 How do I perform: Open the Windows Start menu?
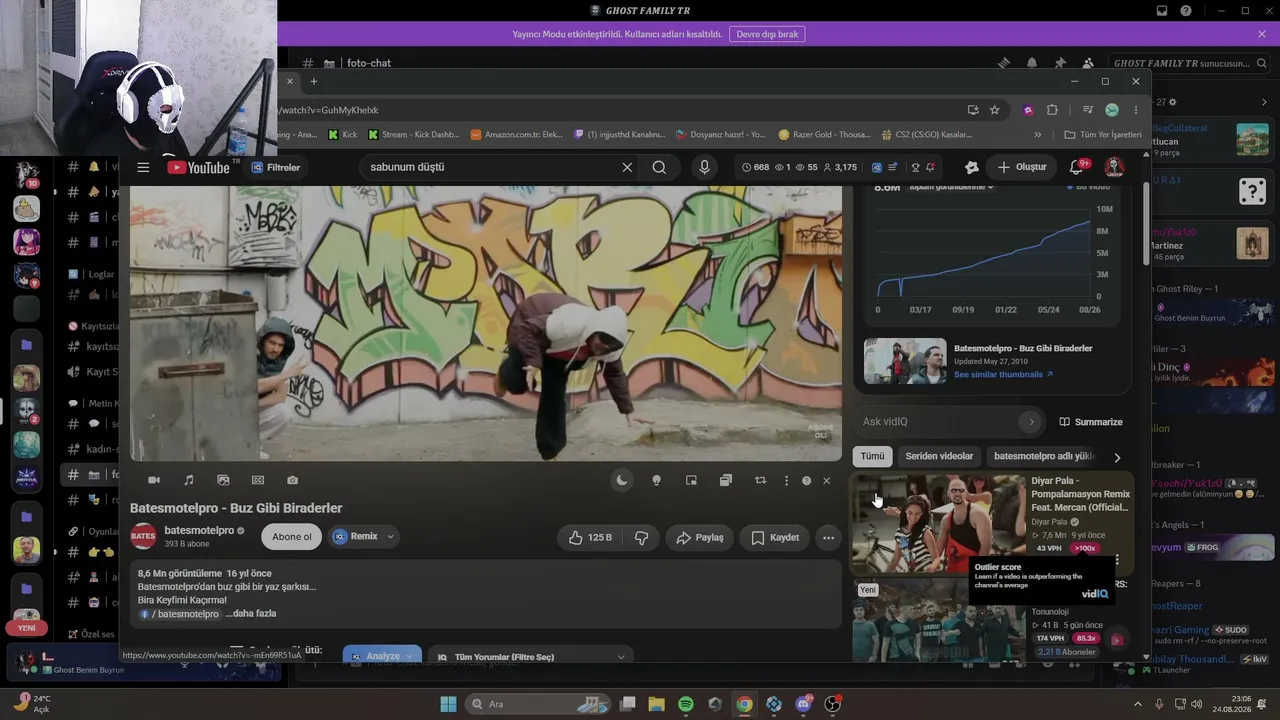(448, 704)
